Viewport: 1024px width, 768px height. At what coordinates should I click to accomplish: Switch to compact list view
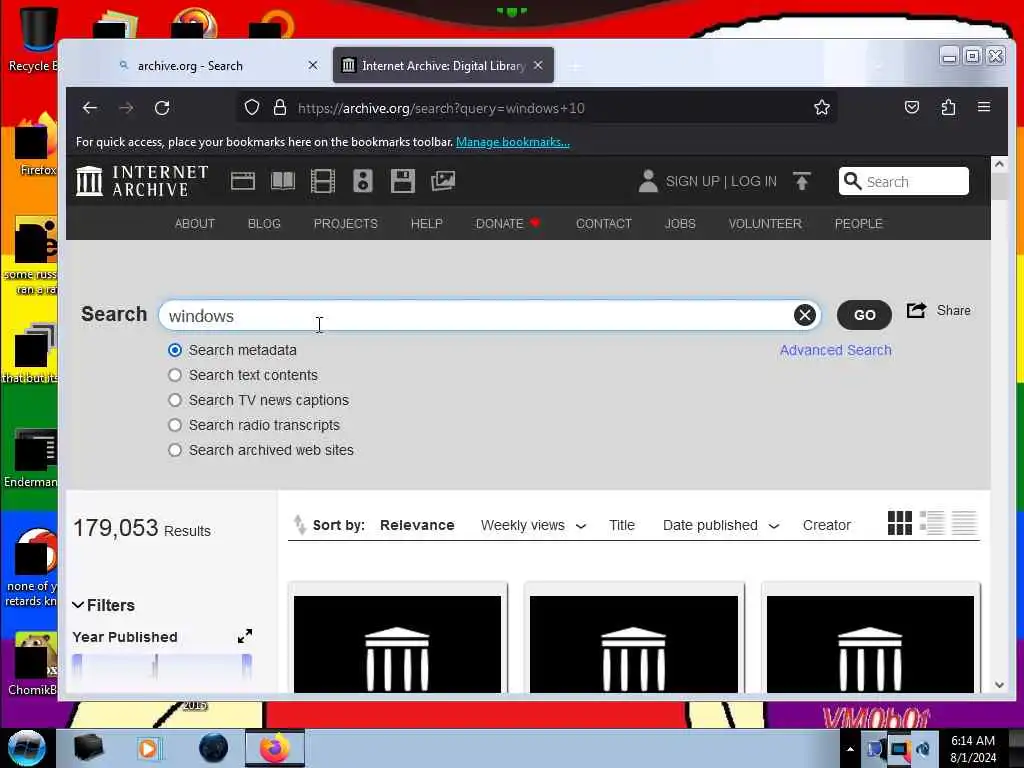[964, 523]
